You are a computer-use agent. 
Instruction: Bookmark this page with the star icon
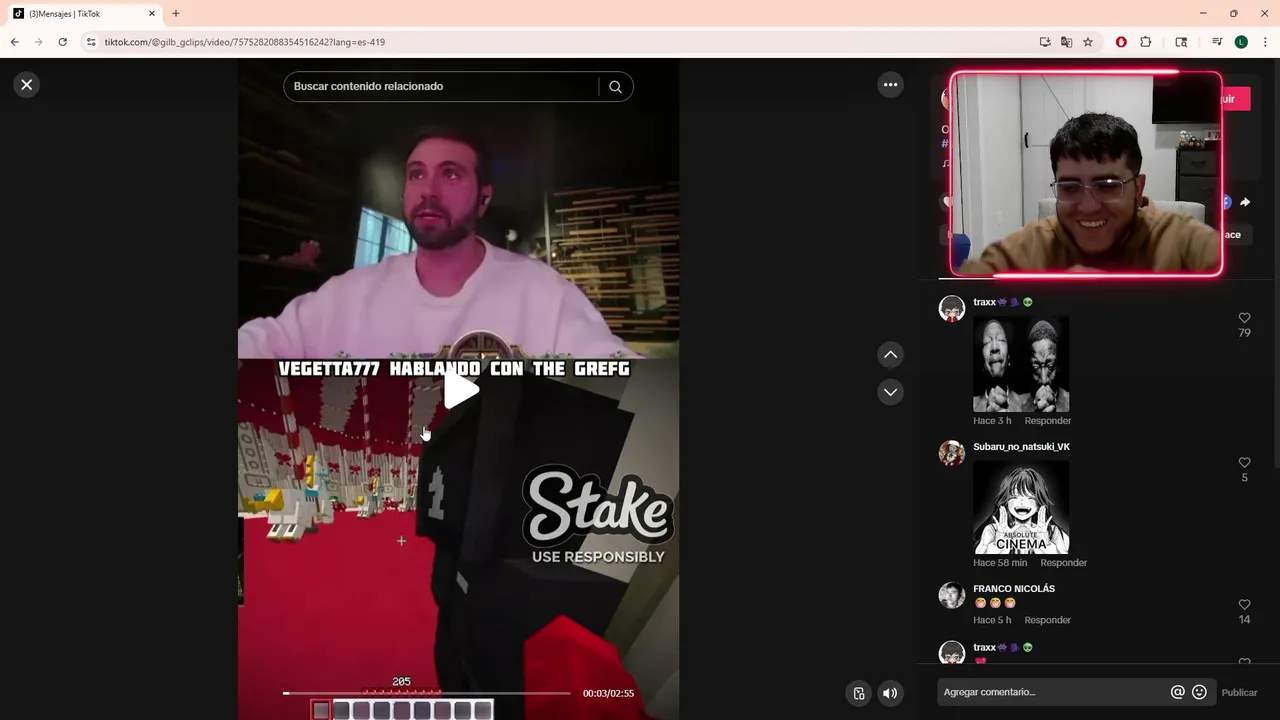pyautogui.click(x=1088, y=42)
